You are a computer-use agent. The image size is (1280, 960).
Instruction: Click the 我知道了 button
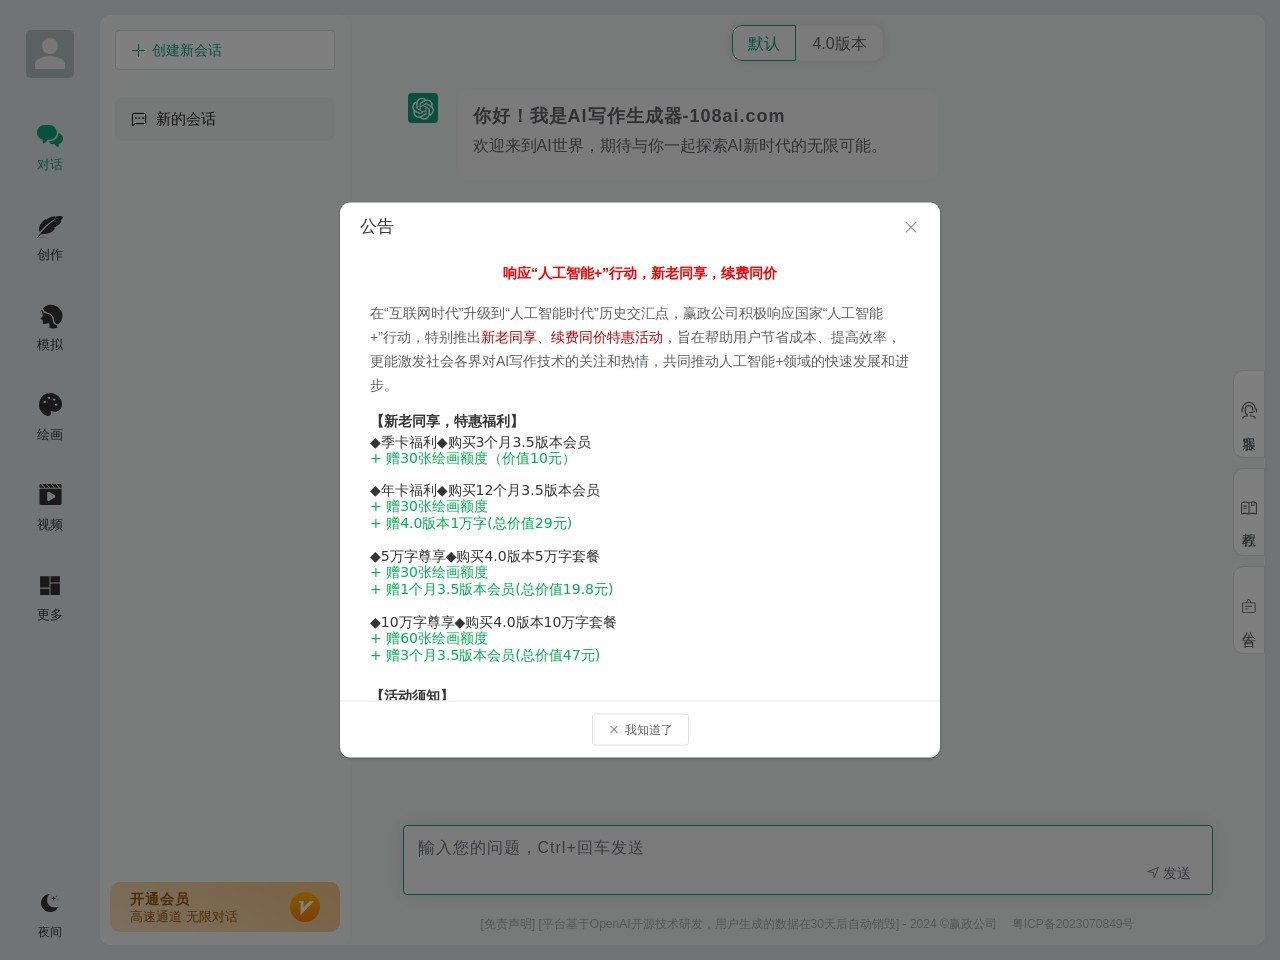[640, 729]
